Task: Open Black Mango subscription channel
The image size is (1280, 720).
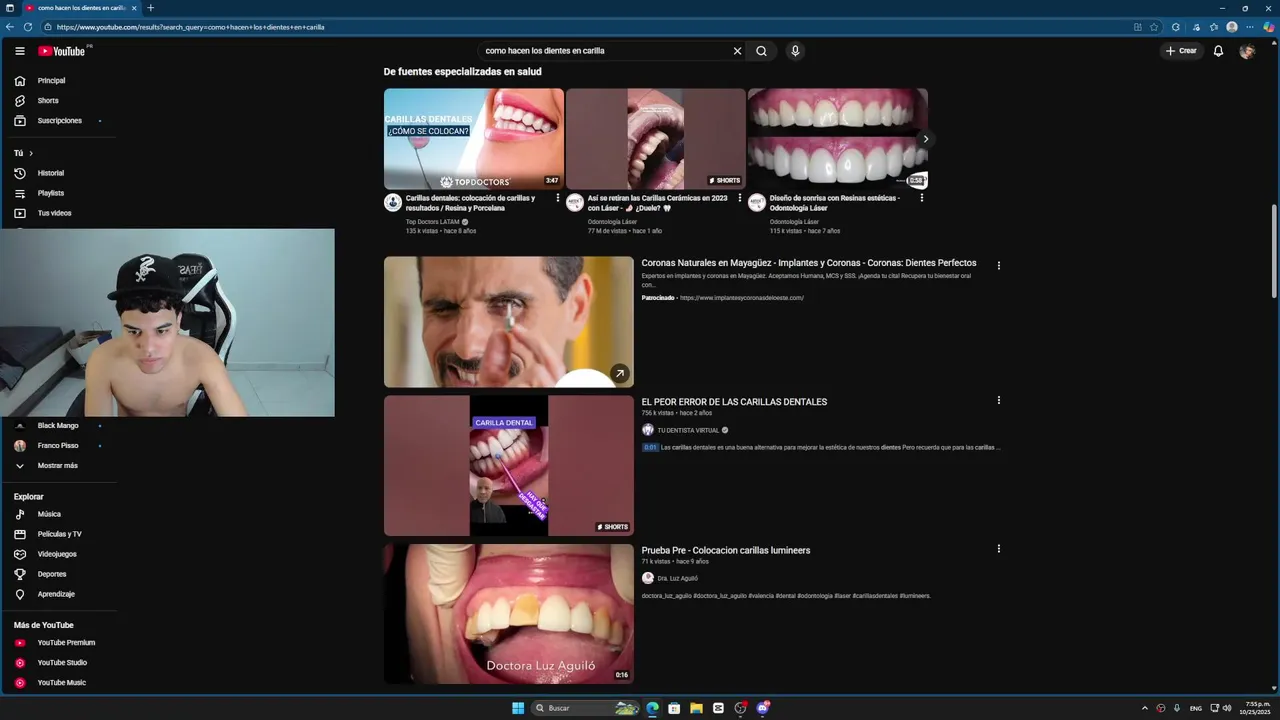Action: click(58, 425)
